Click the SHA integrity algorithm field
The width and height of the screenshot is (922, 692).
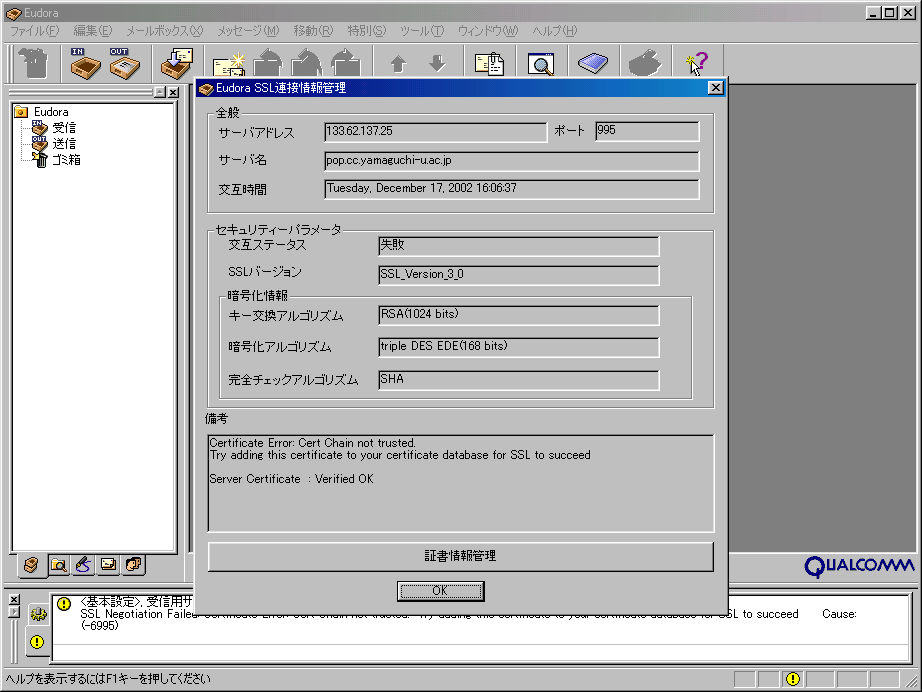519,380
